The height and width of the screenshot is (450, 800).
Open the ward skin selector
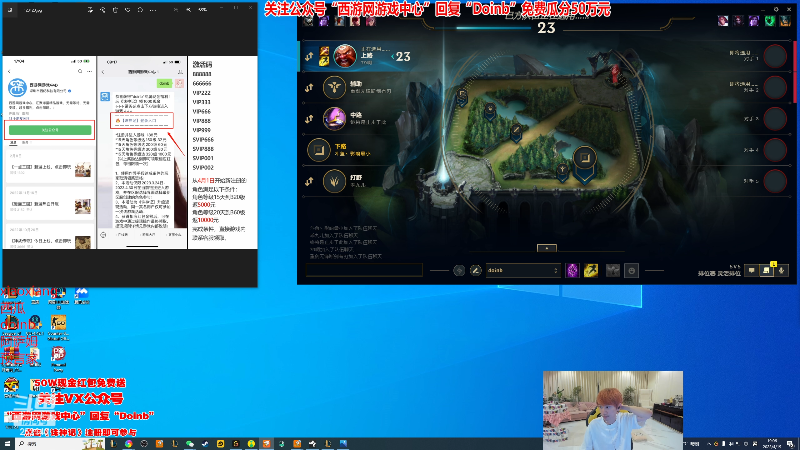point(613,270)
